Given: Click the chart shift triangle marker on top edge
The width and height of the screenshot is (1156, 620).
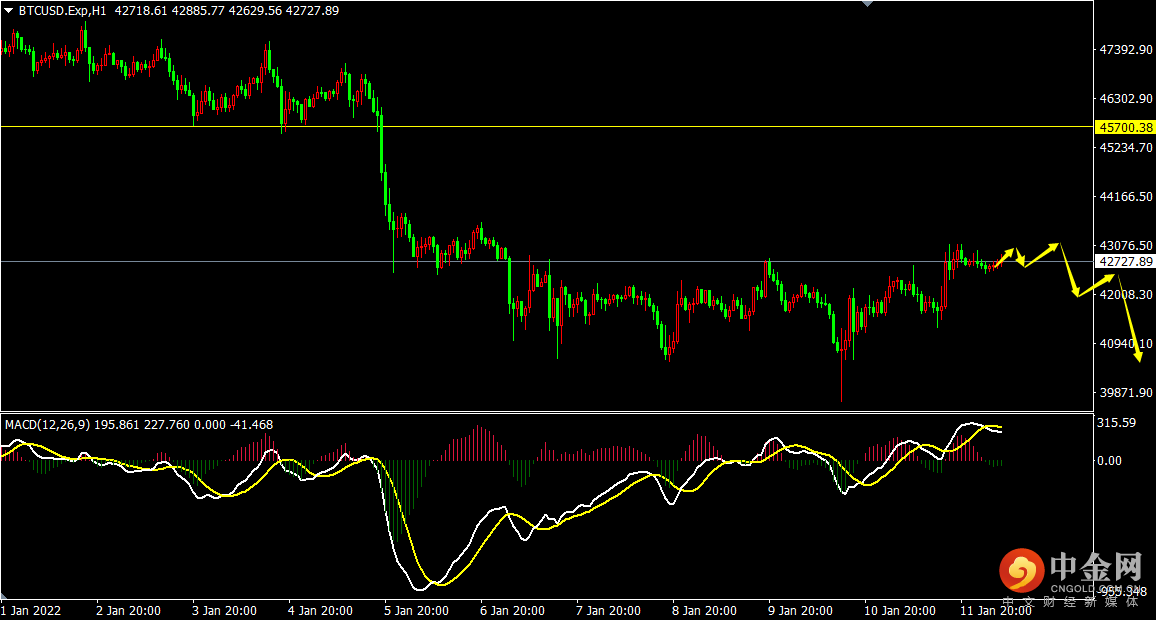Looking at the screenshot, I should point(868,4).
